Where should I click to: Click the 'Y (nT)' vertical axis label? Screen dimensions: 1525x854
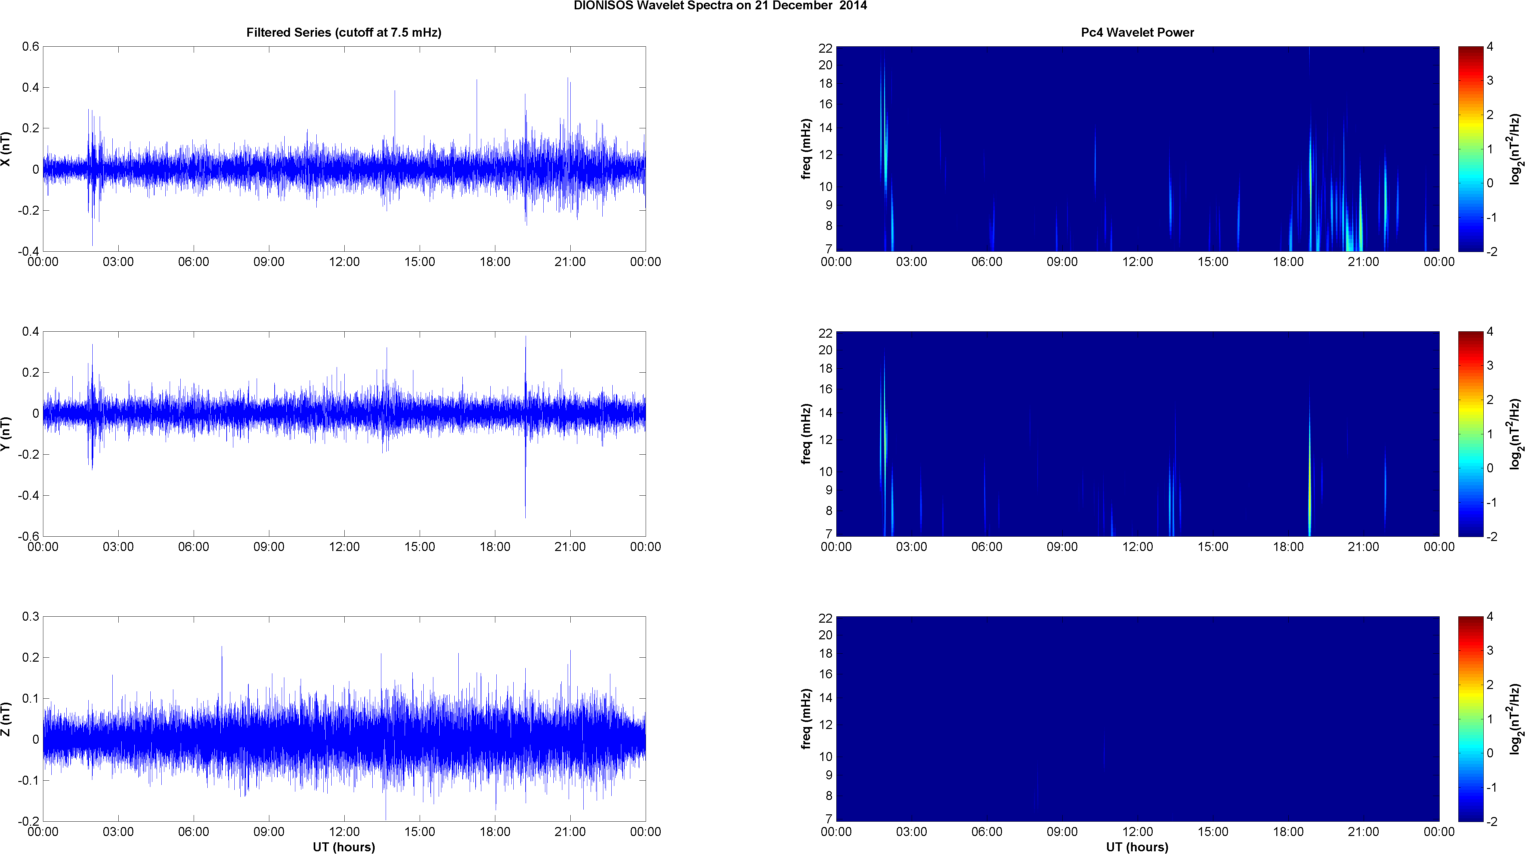pyautogui.click(x=6, y=433)
